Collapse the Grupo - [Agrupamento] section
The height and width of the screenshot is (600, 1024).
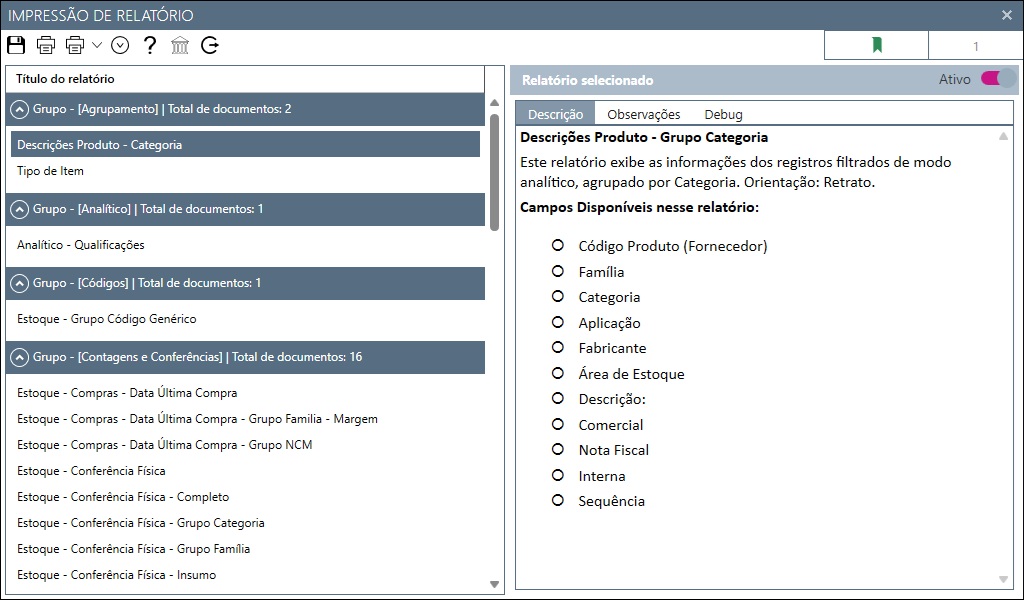click(20, 109)
